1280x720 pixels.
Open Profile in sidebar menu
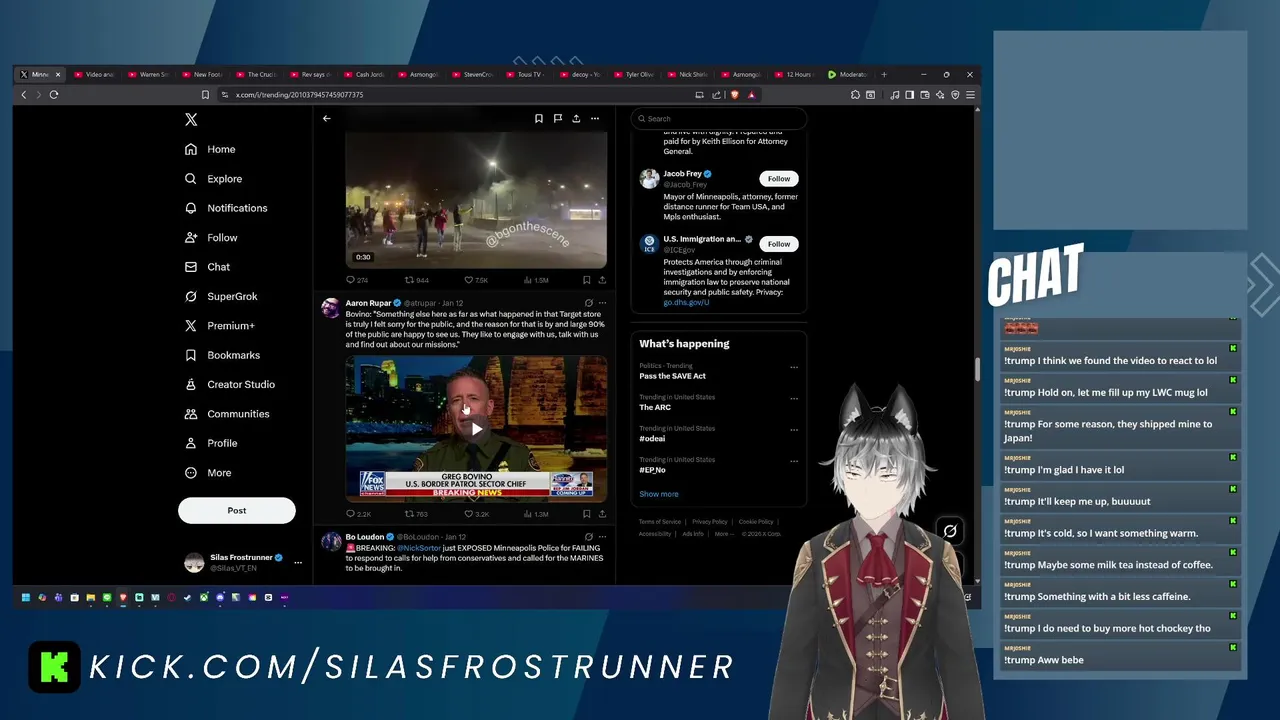click(x=211, y=443)
